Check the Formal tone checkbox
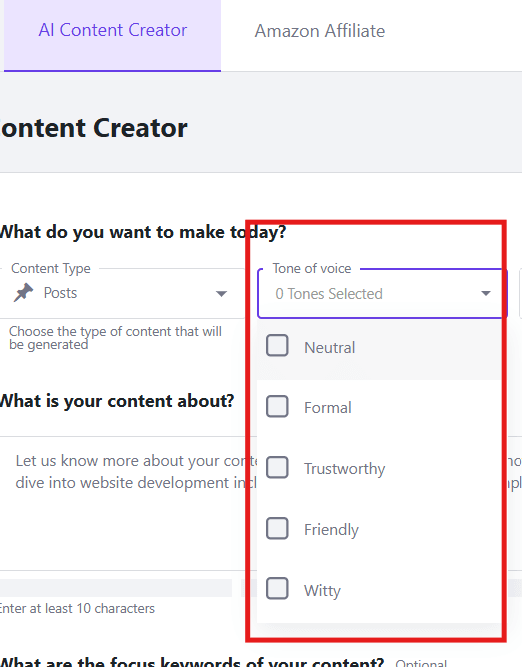522x667 pixels. [277, 406]
